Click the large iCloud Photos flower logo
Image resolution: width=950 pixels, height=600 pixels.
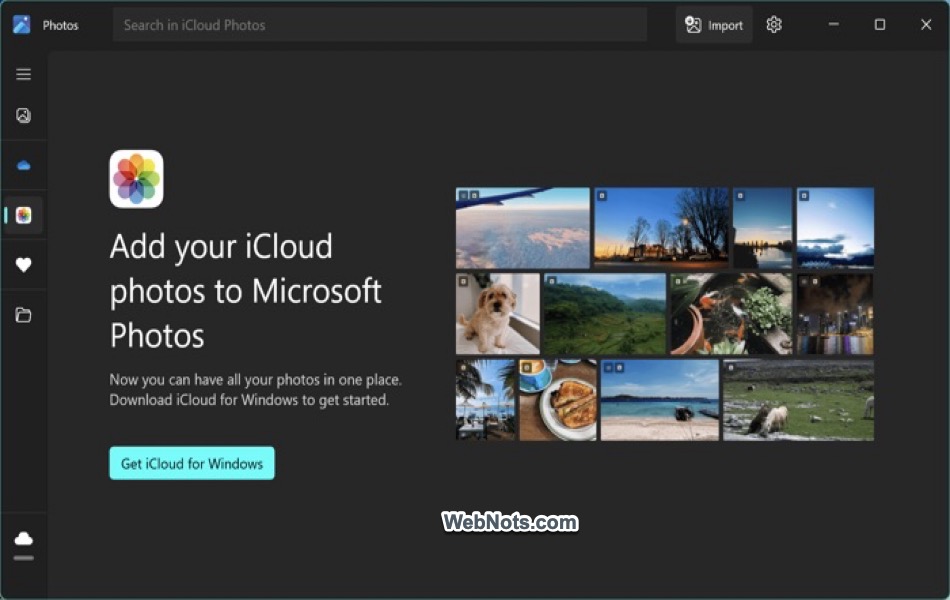coord(136,179)
